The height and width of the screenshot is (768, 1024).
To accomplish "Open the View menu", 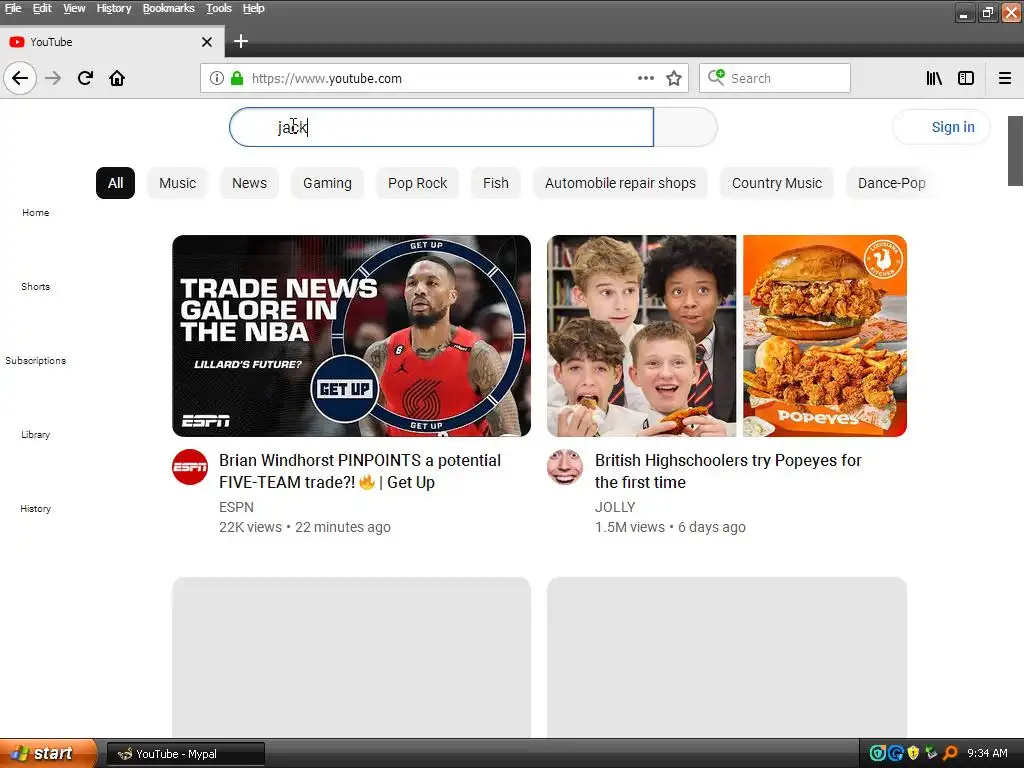I will (x=74, y=8).
